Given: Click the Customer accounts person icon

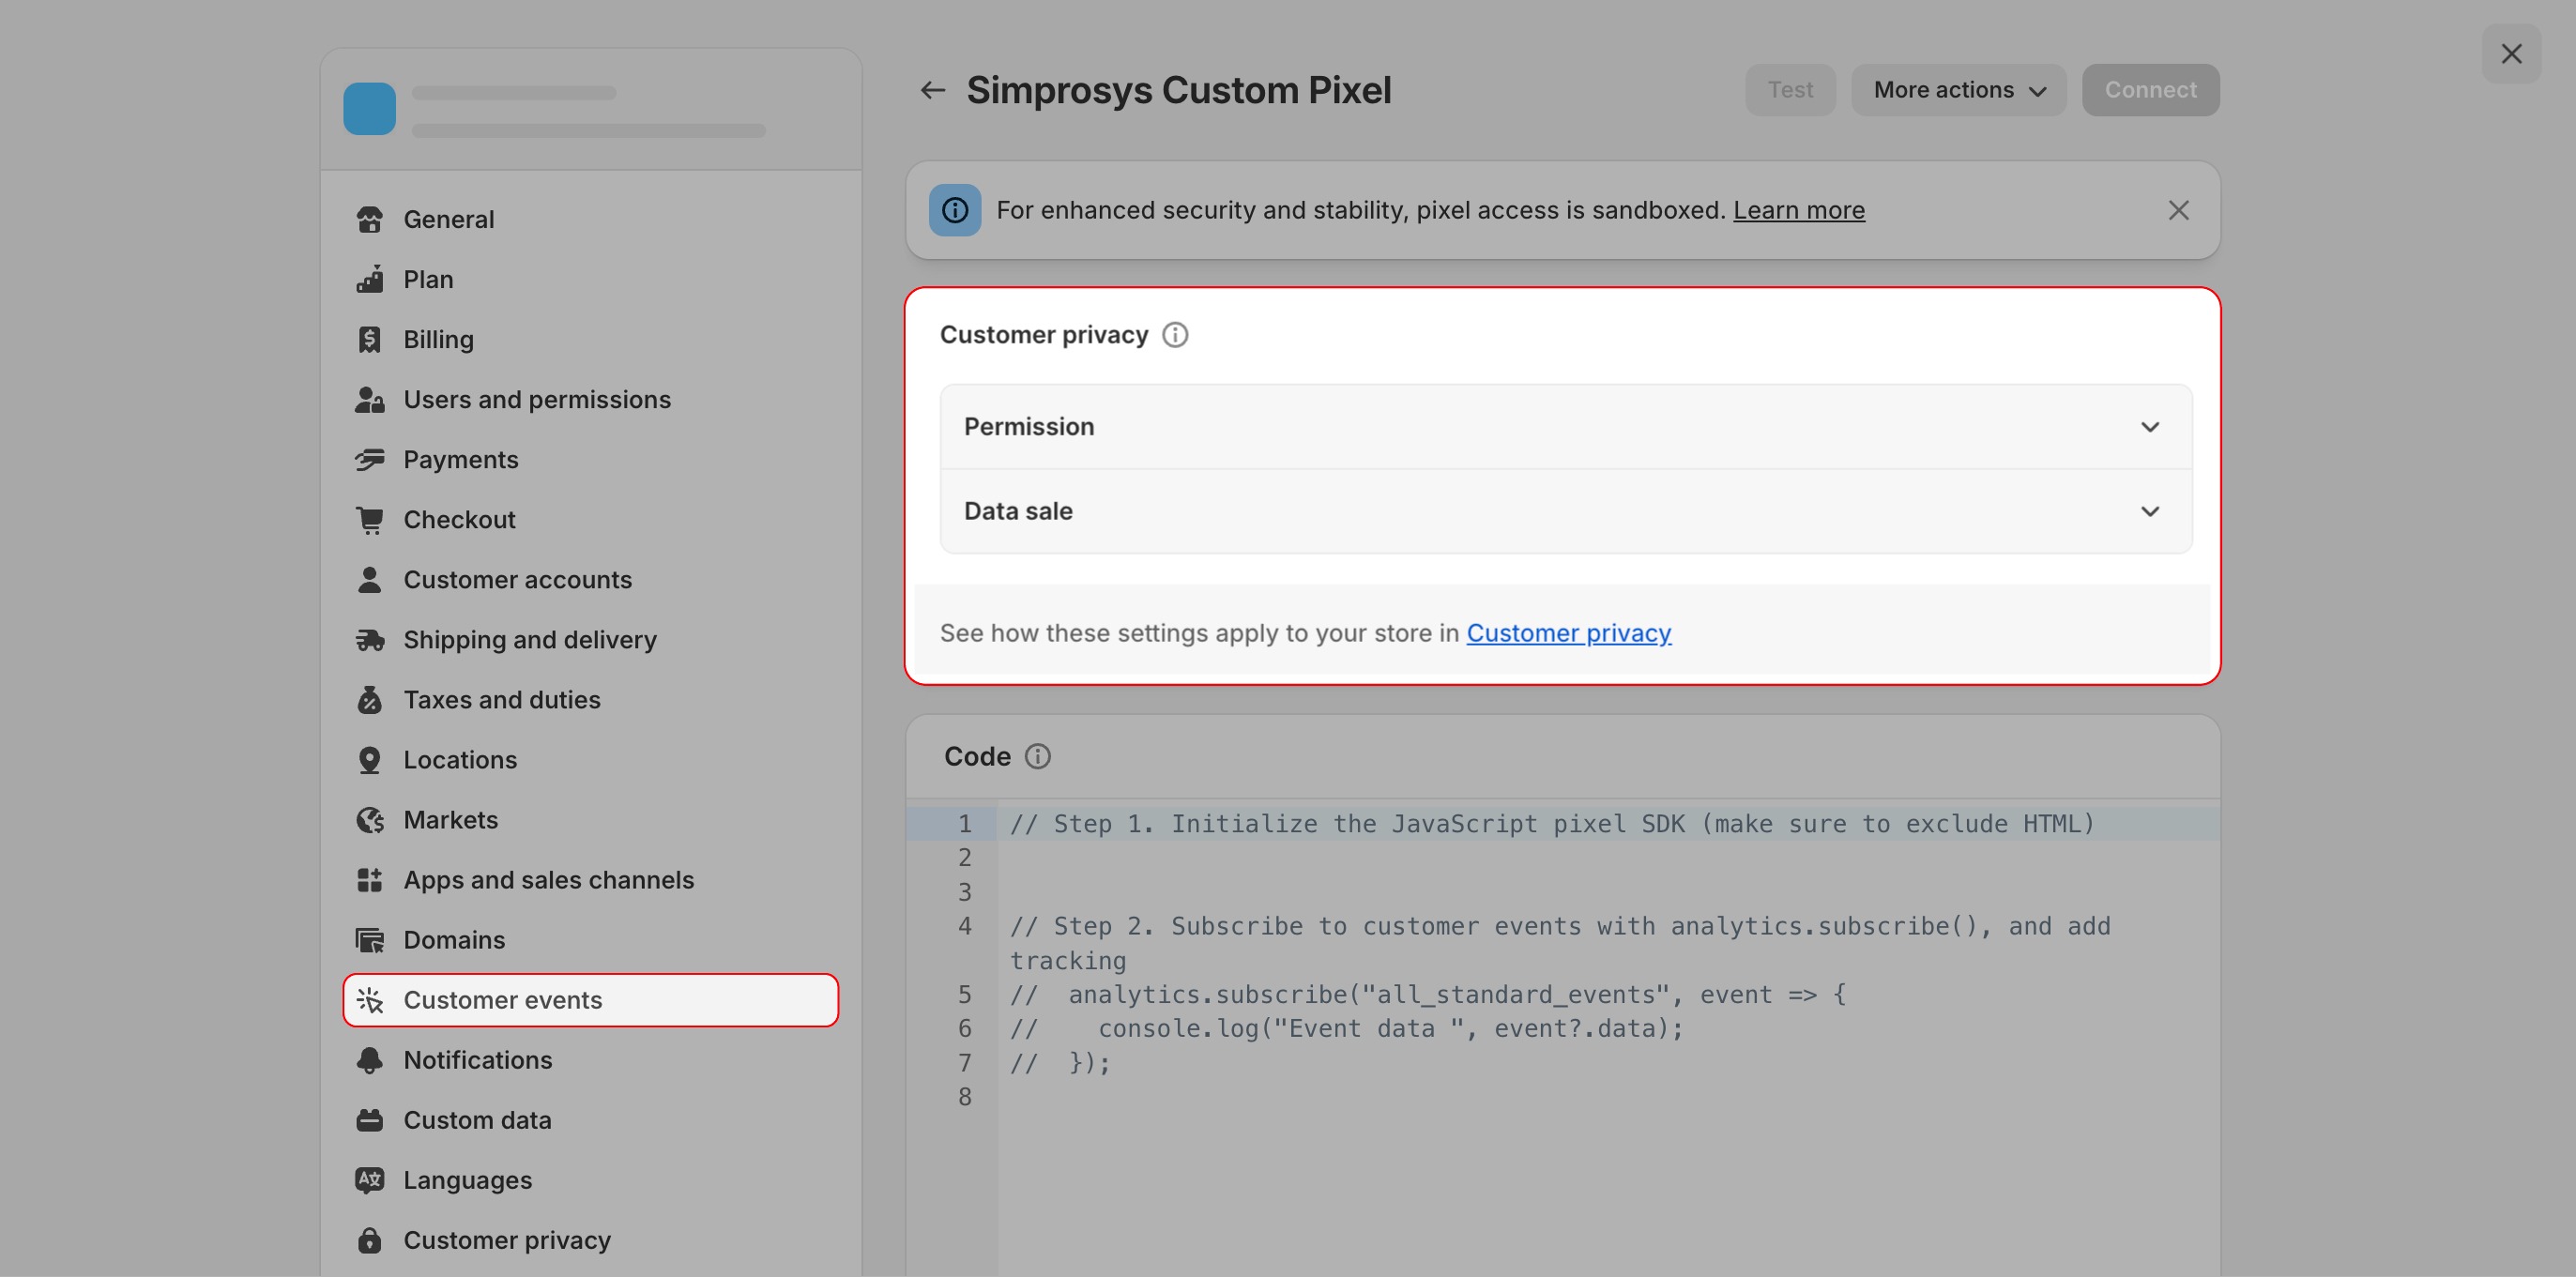Looking at the screenshot, I should coord(369,579).
